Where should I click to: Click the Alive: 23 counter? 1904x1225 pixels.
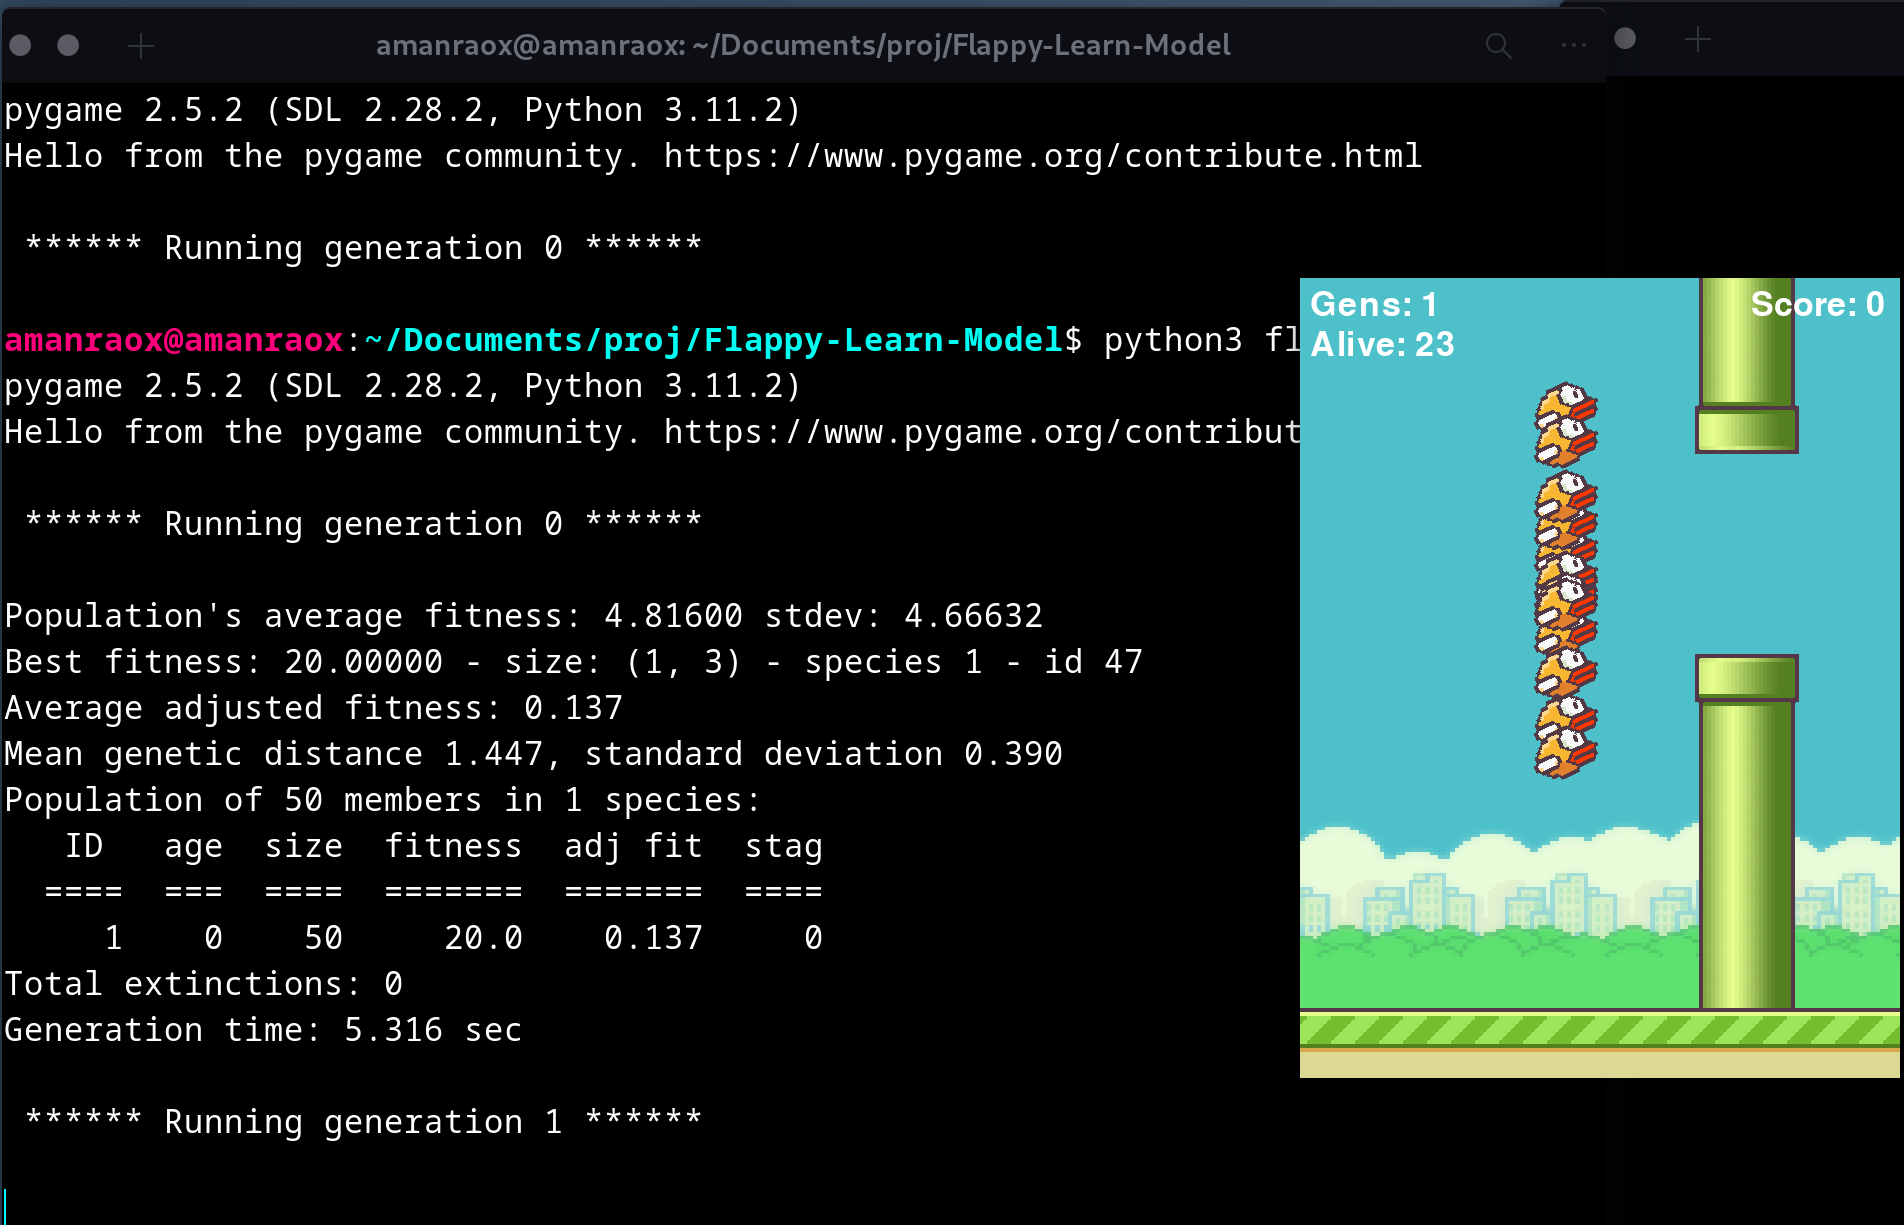click(1382, 345)
